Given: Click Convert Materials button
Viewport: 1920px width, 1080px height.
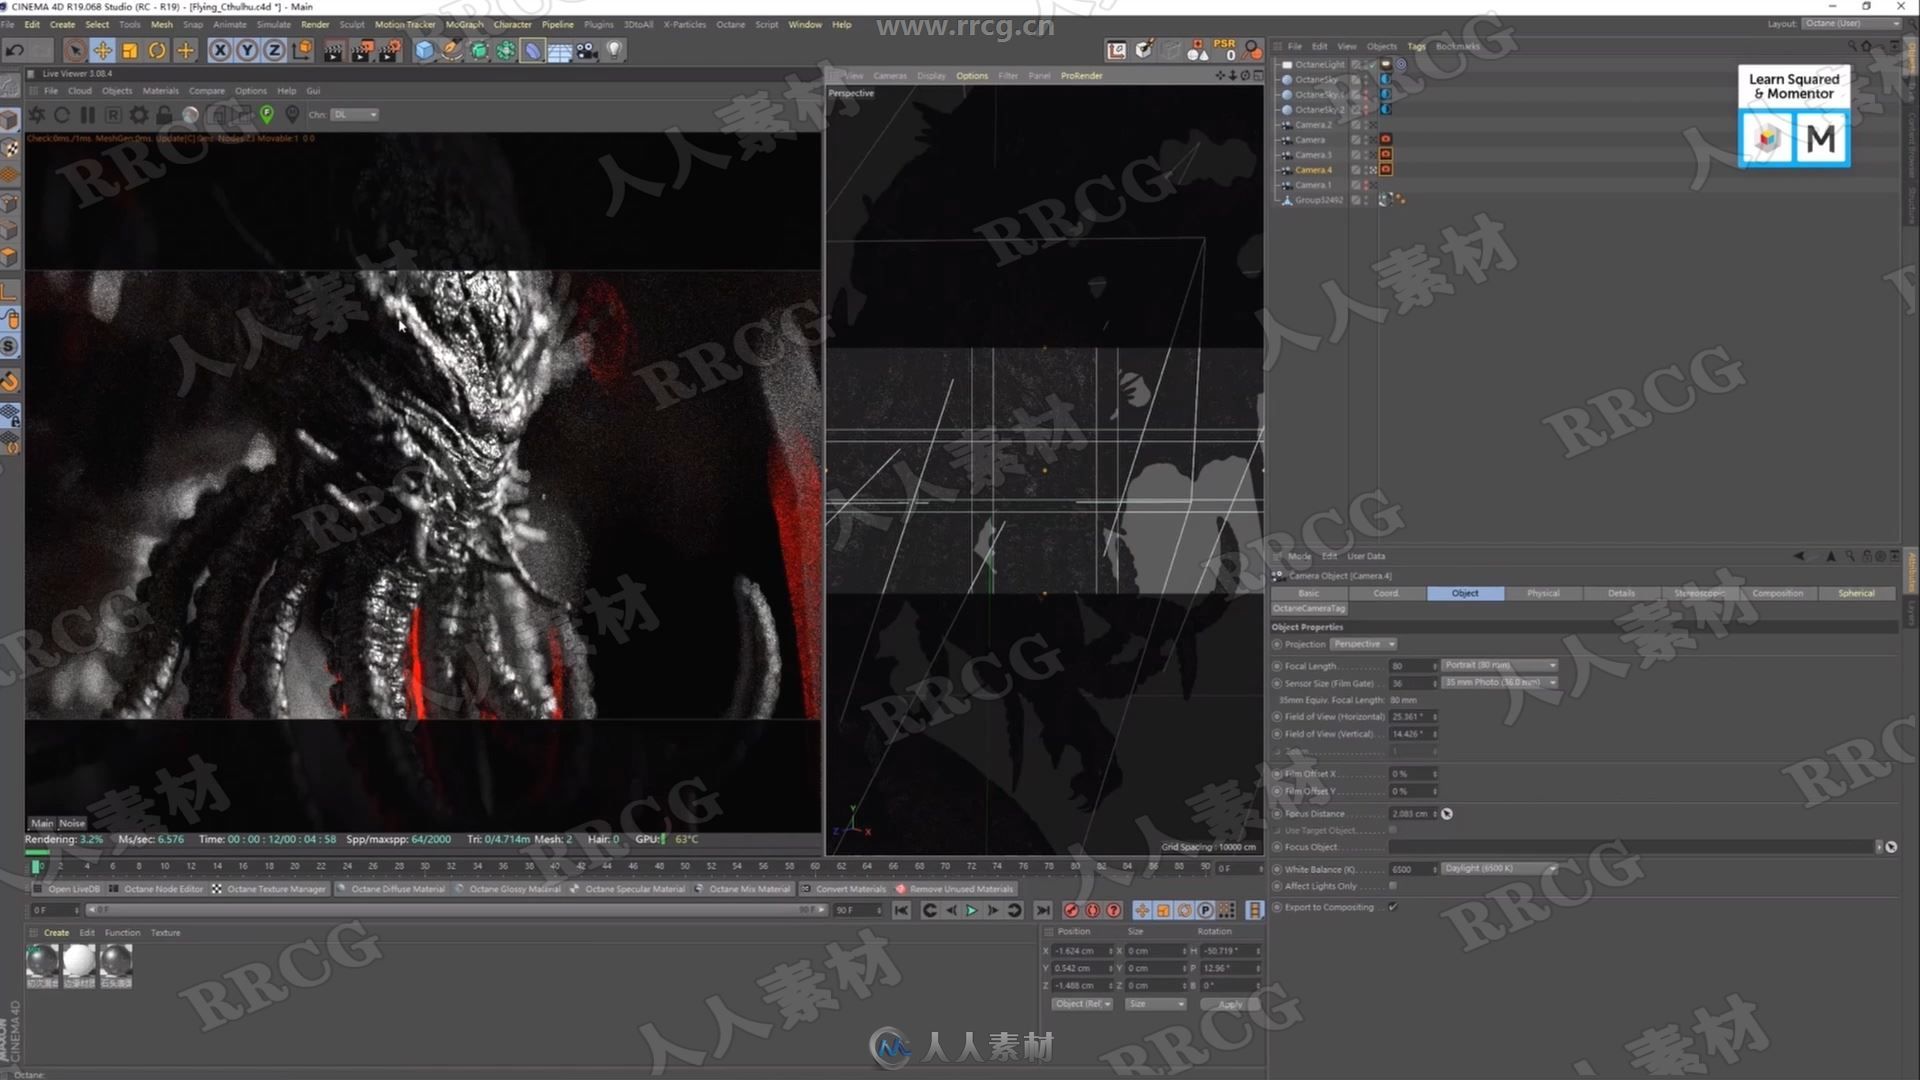Looking at the screenshot, I should tap(844, 889).
